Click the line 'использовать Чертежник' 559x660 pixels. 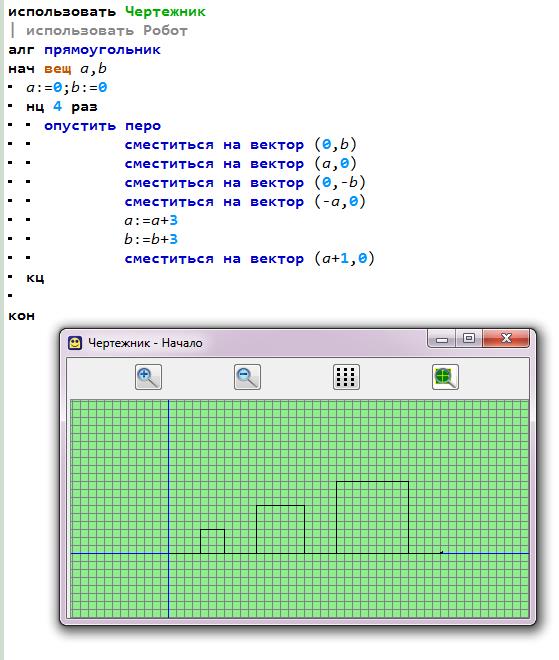[x=107, y=11]
